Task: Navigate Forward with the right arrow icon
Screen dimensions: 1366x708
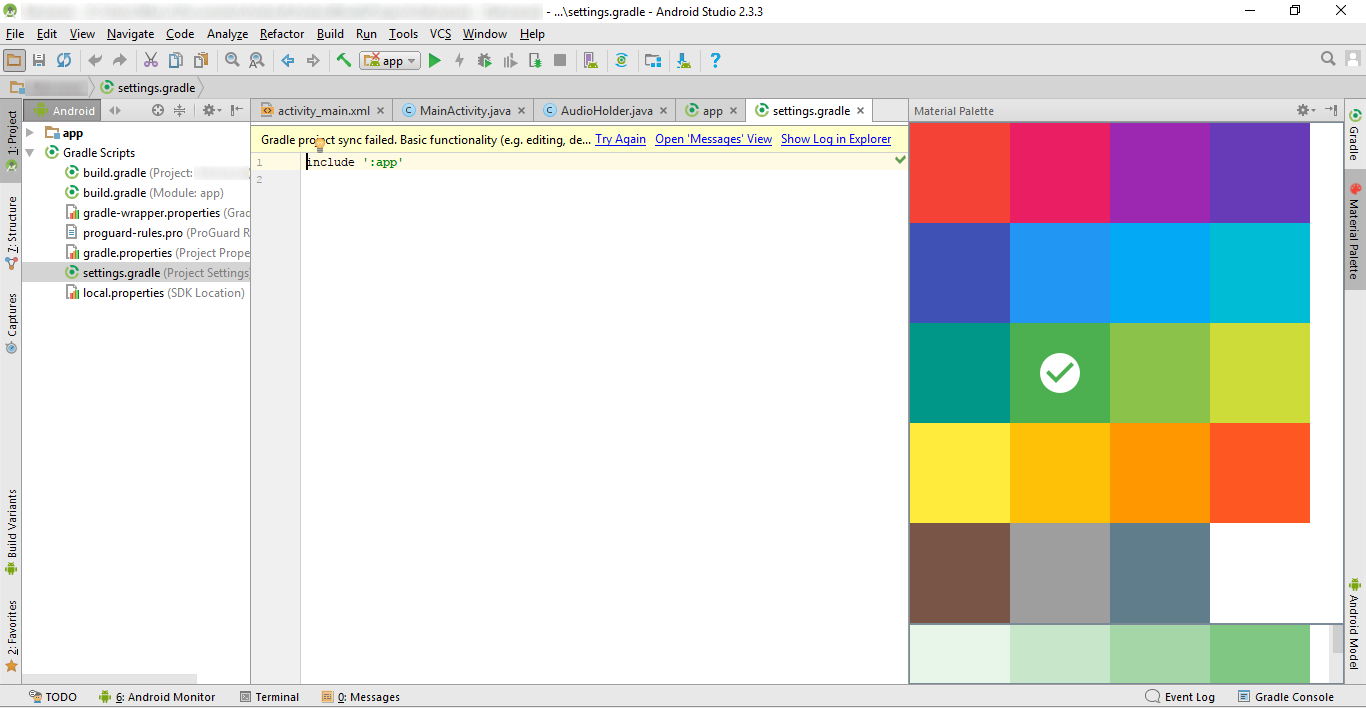Action: coord(313,60)
